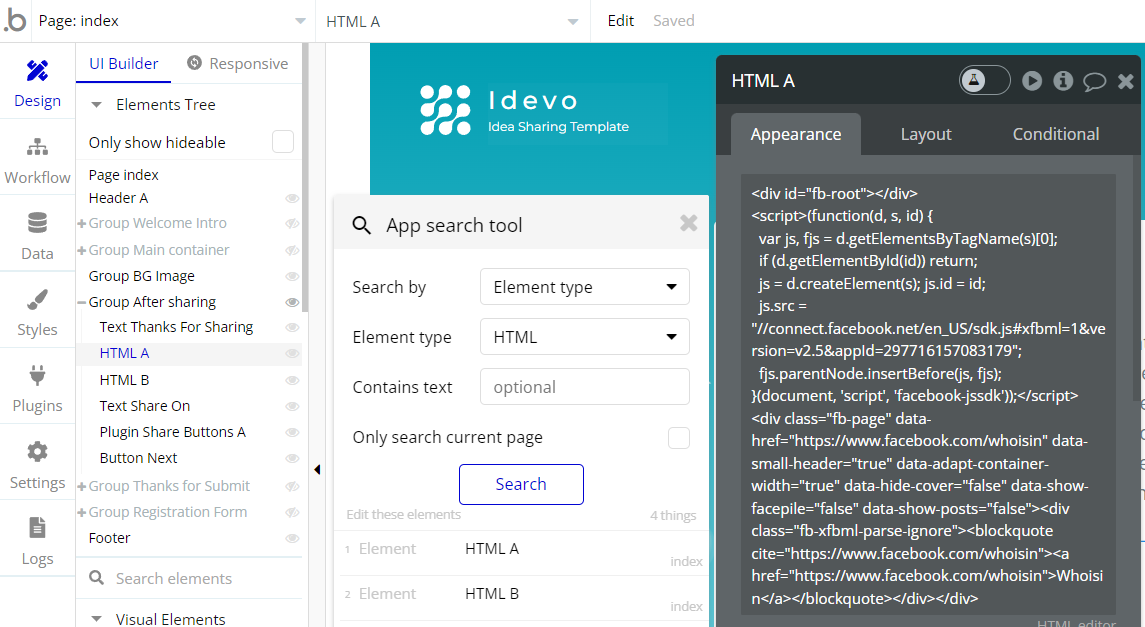Toggle visibility of Footer

click(292, 539)
